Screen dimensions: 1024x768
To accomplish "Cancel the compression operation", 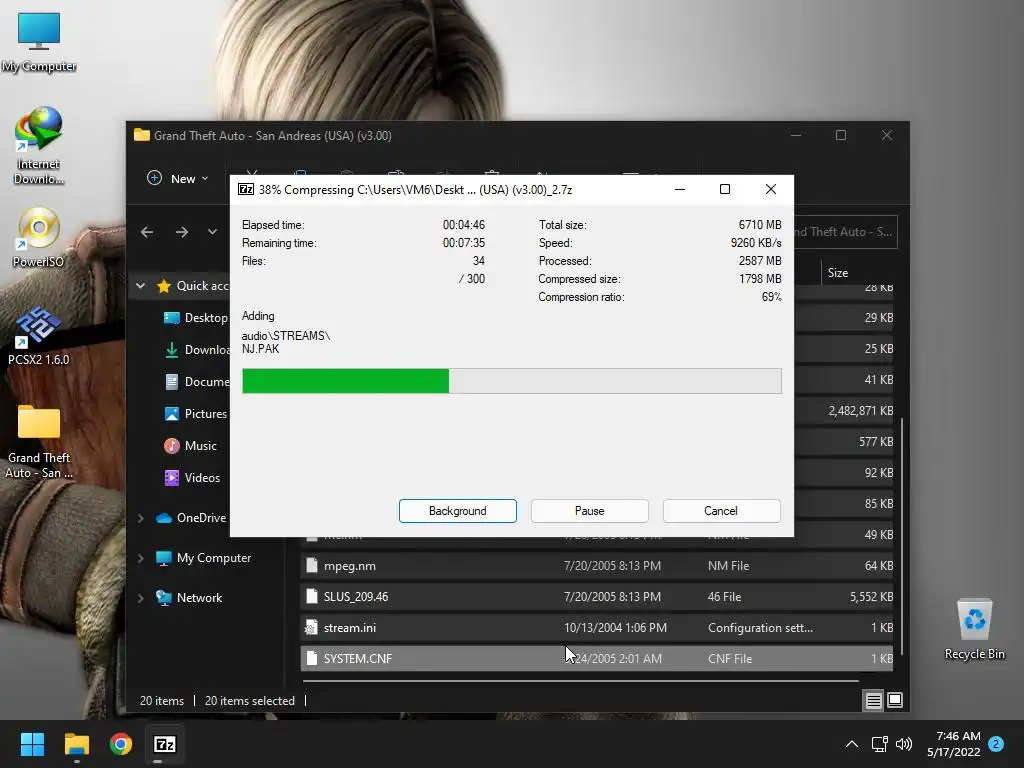I will click(721, 511).
